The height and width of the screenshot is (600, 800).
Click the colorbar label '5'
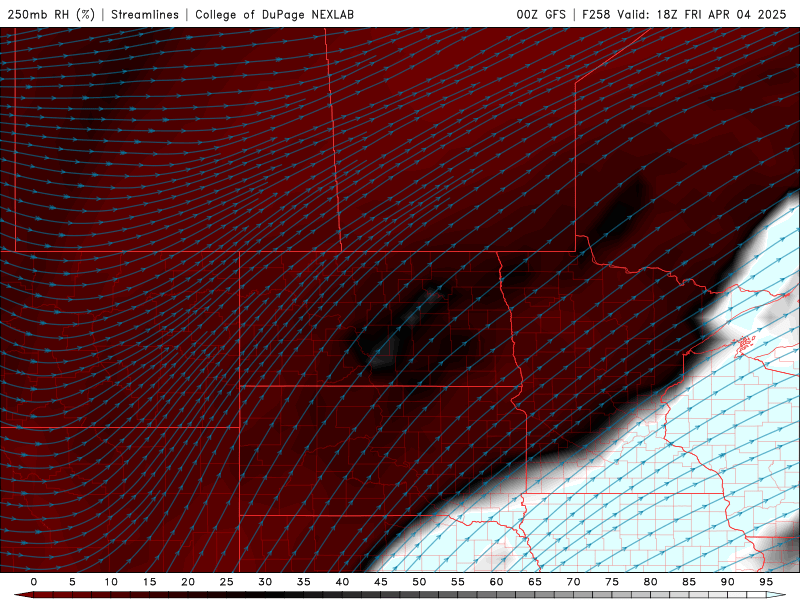pyautogui.click(x=72, y=582)
